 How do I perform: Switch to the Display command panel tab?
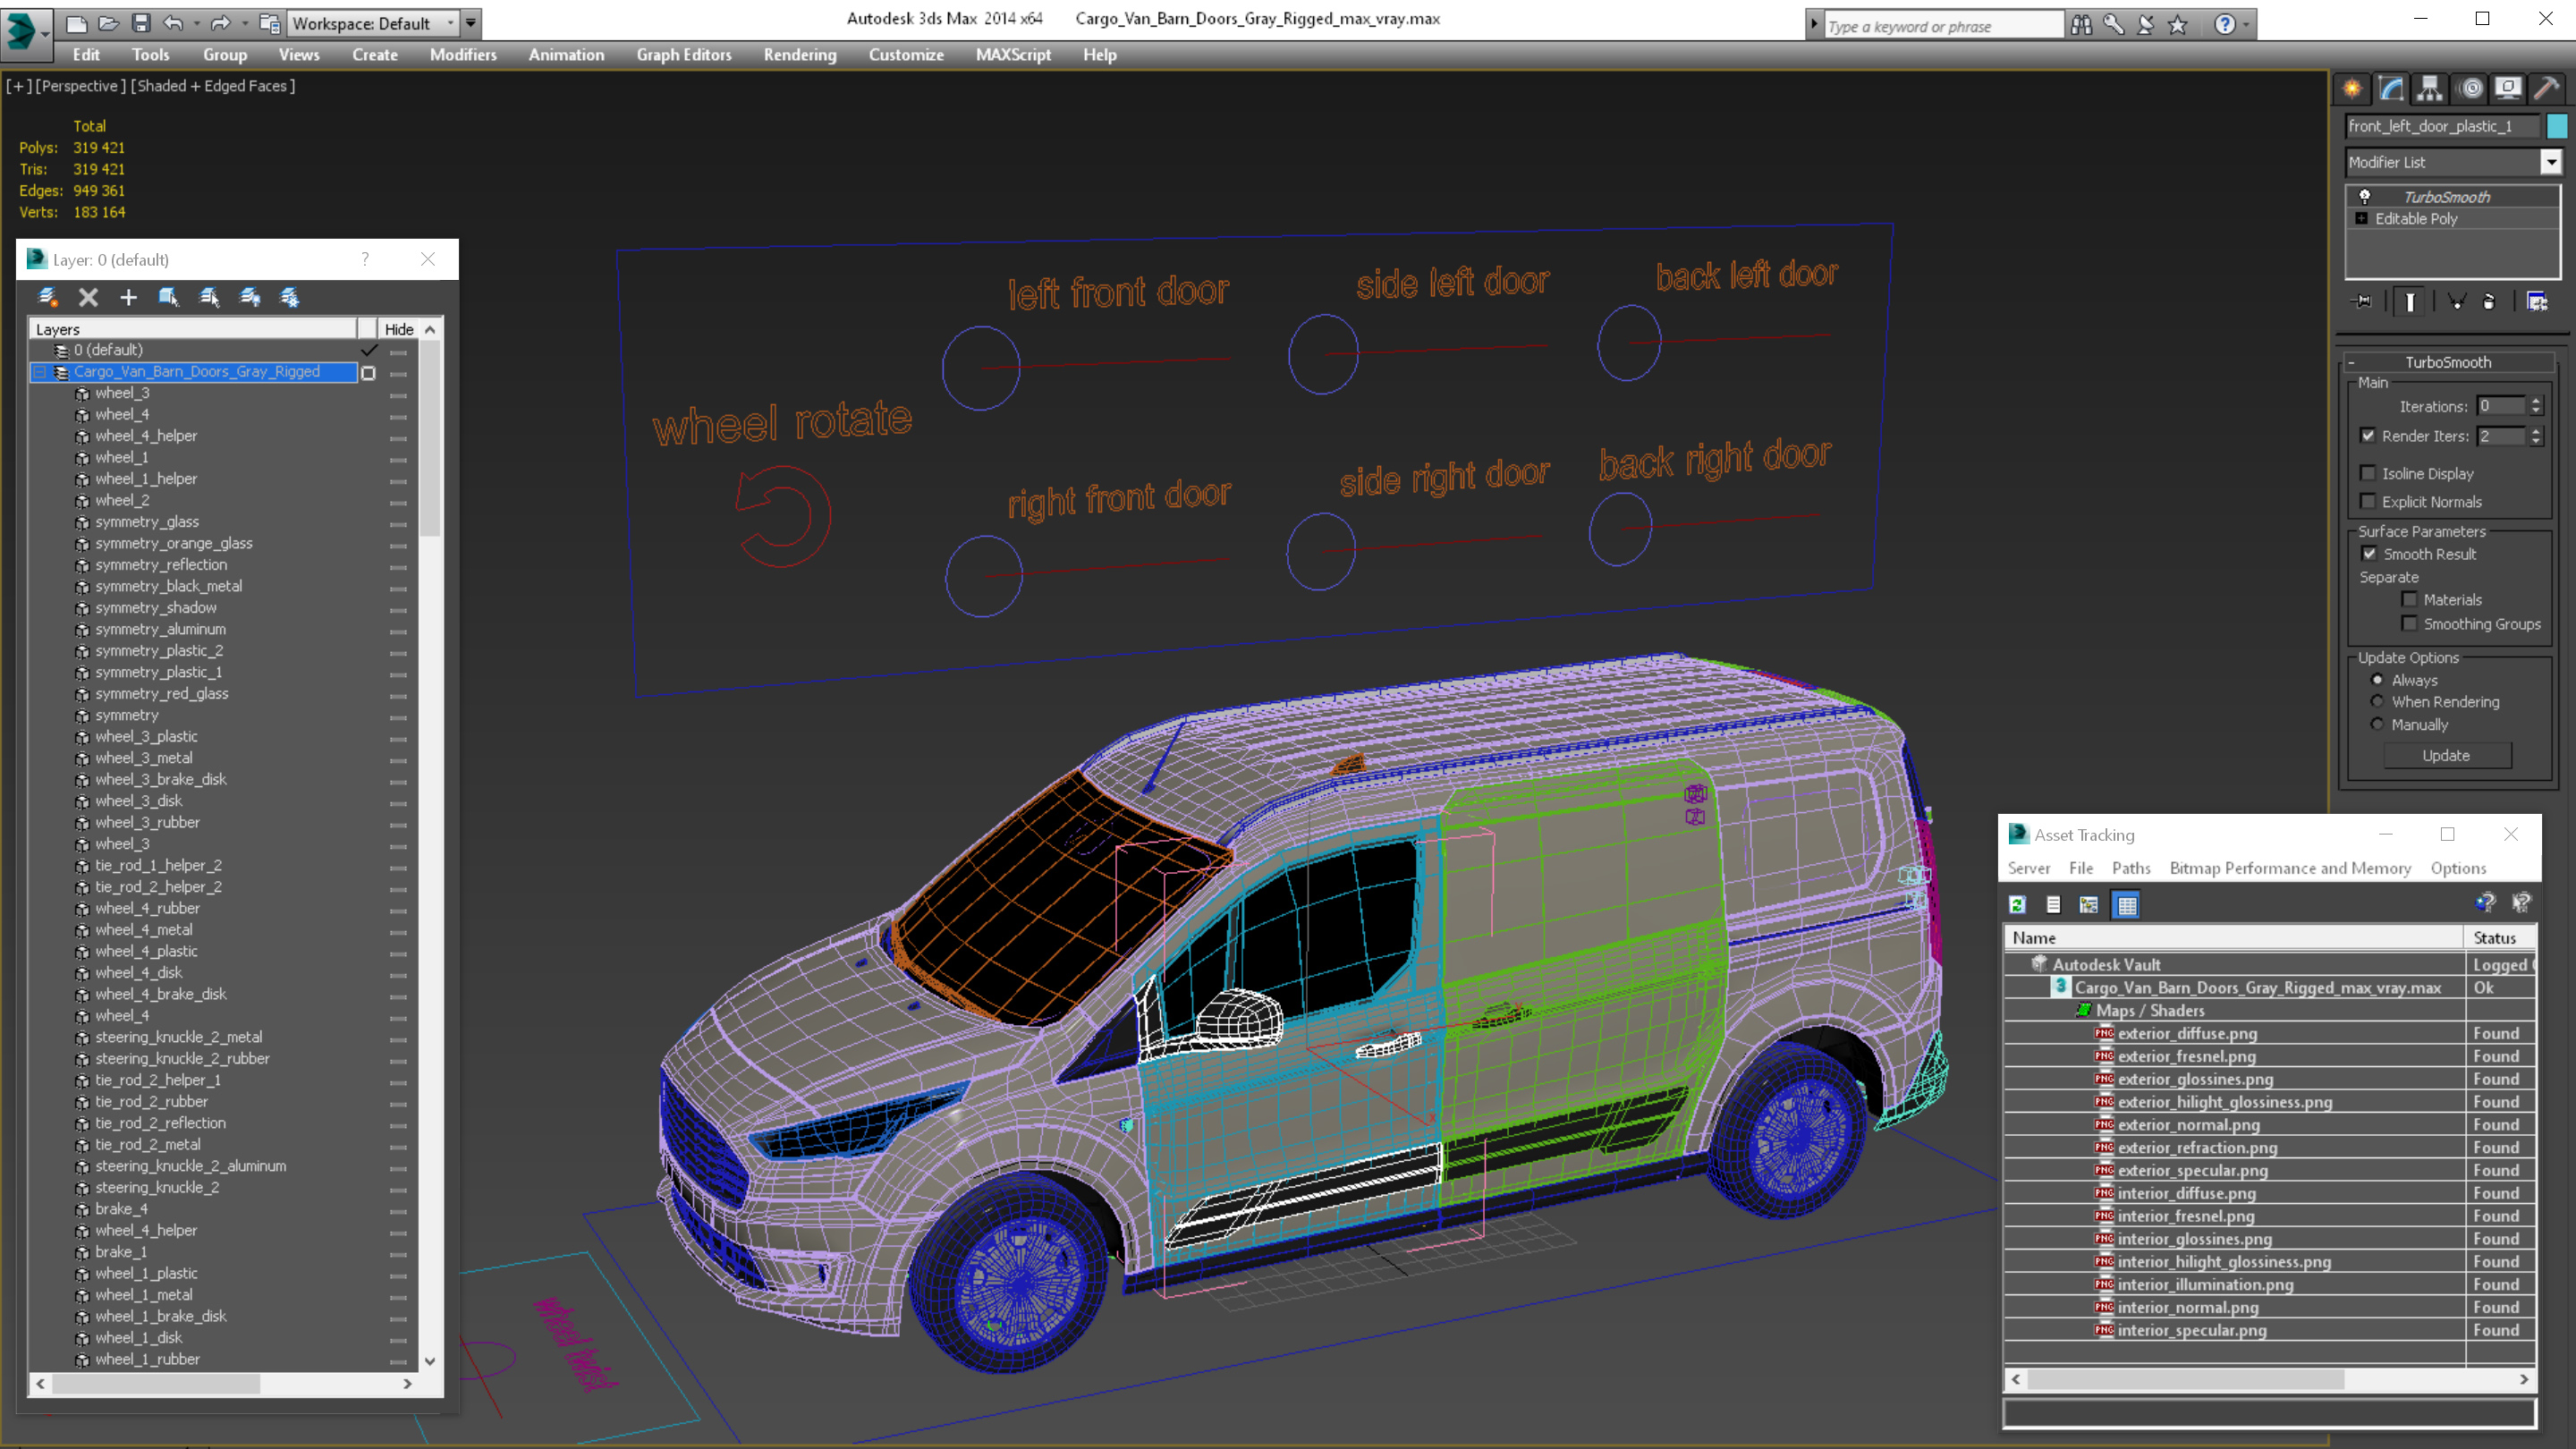[x=2508, y=89]
